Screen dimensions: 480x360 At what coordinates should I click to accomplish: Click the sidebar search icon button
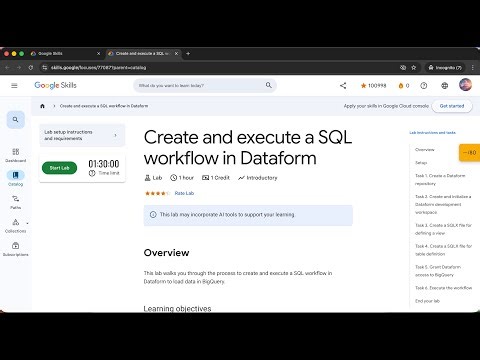[15, 119]
